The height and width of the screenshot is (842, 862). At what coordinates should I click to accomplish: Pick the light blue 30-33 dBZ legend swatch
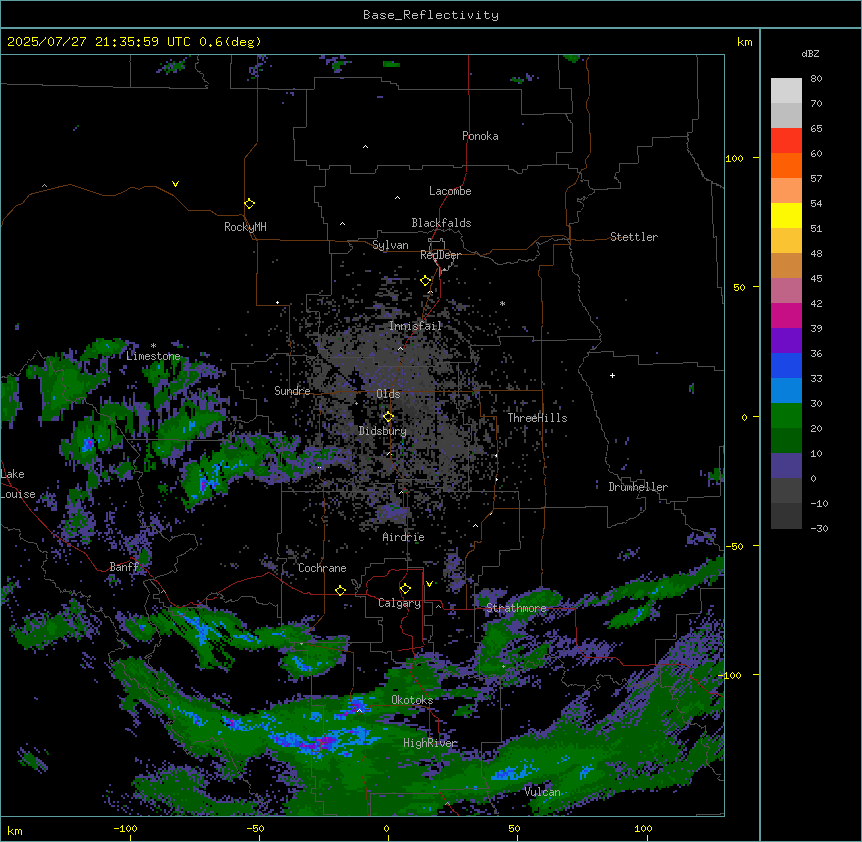(786, 391)
